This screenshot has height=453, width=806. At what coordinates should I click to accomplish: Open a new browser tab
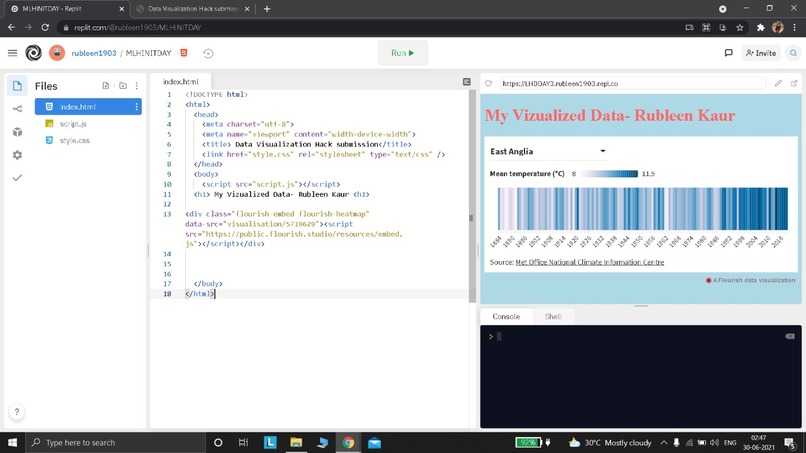pos(267,9)
